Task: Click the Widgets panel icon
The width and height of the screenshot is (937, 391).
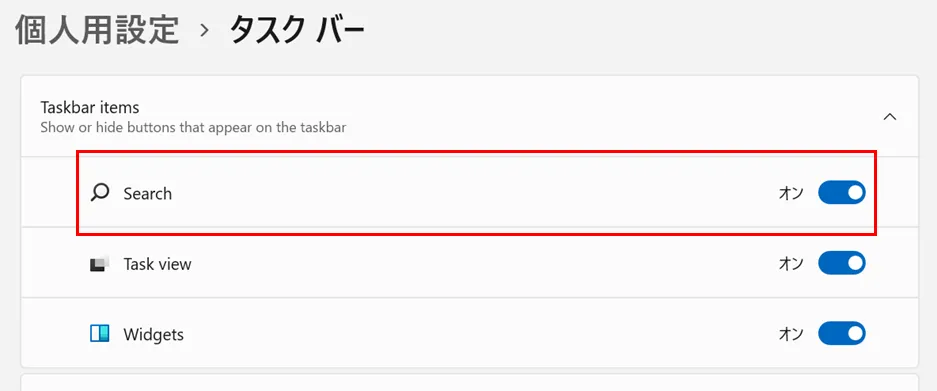Action: coord(99,334)
